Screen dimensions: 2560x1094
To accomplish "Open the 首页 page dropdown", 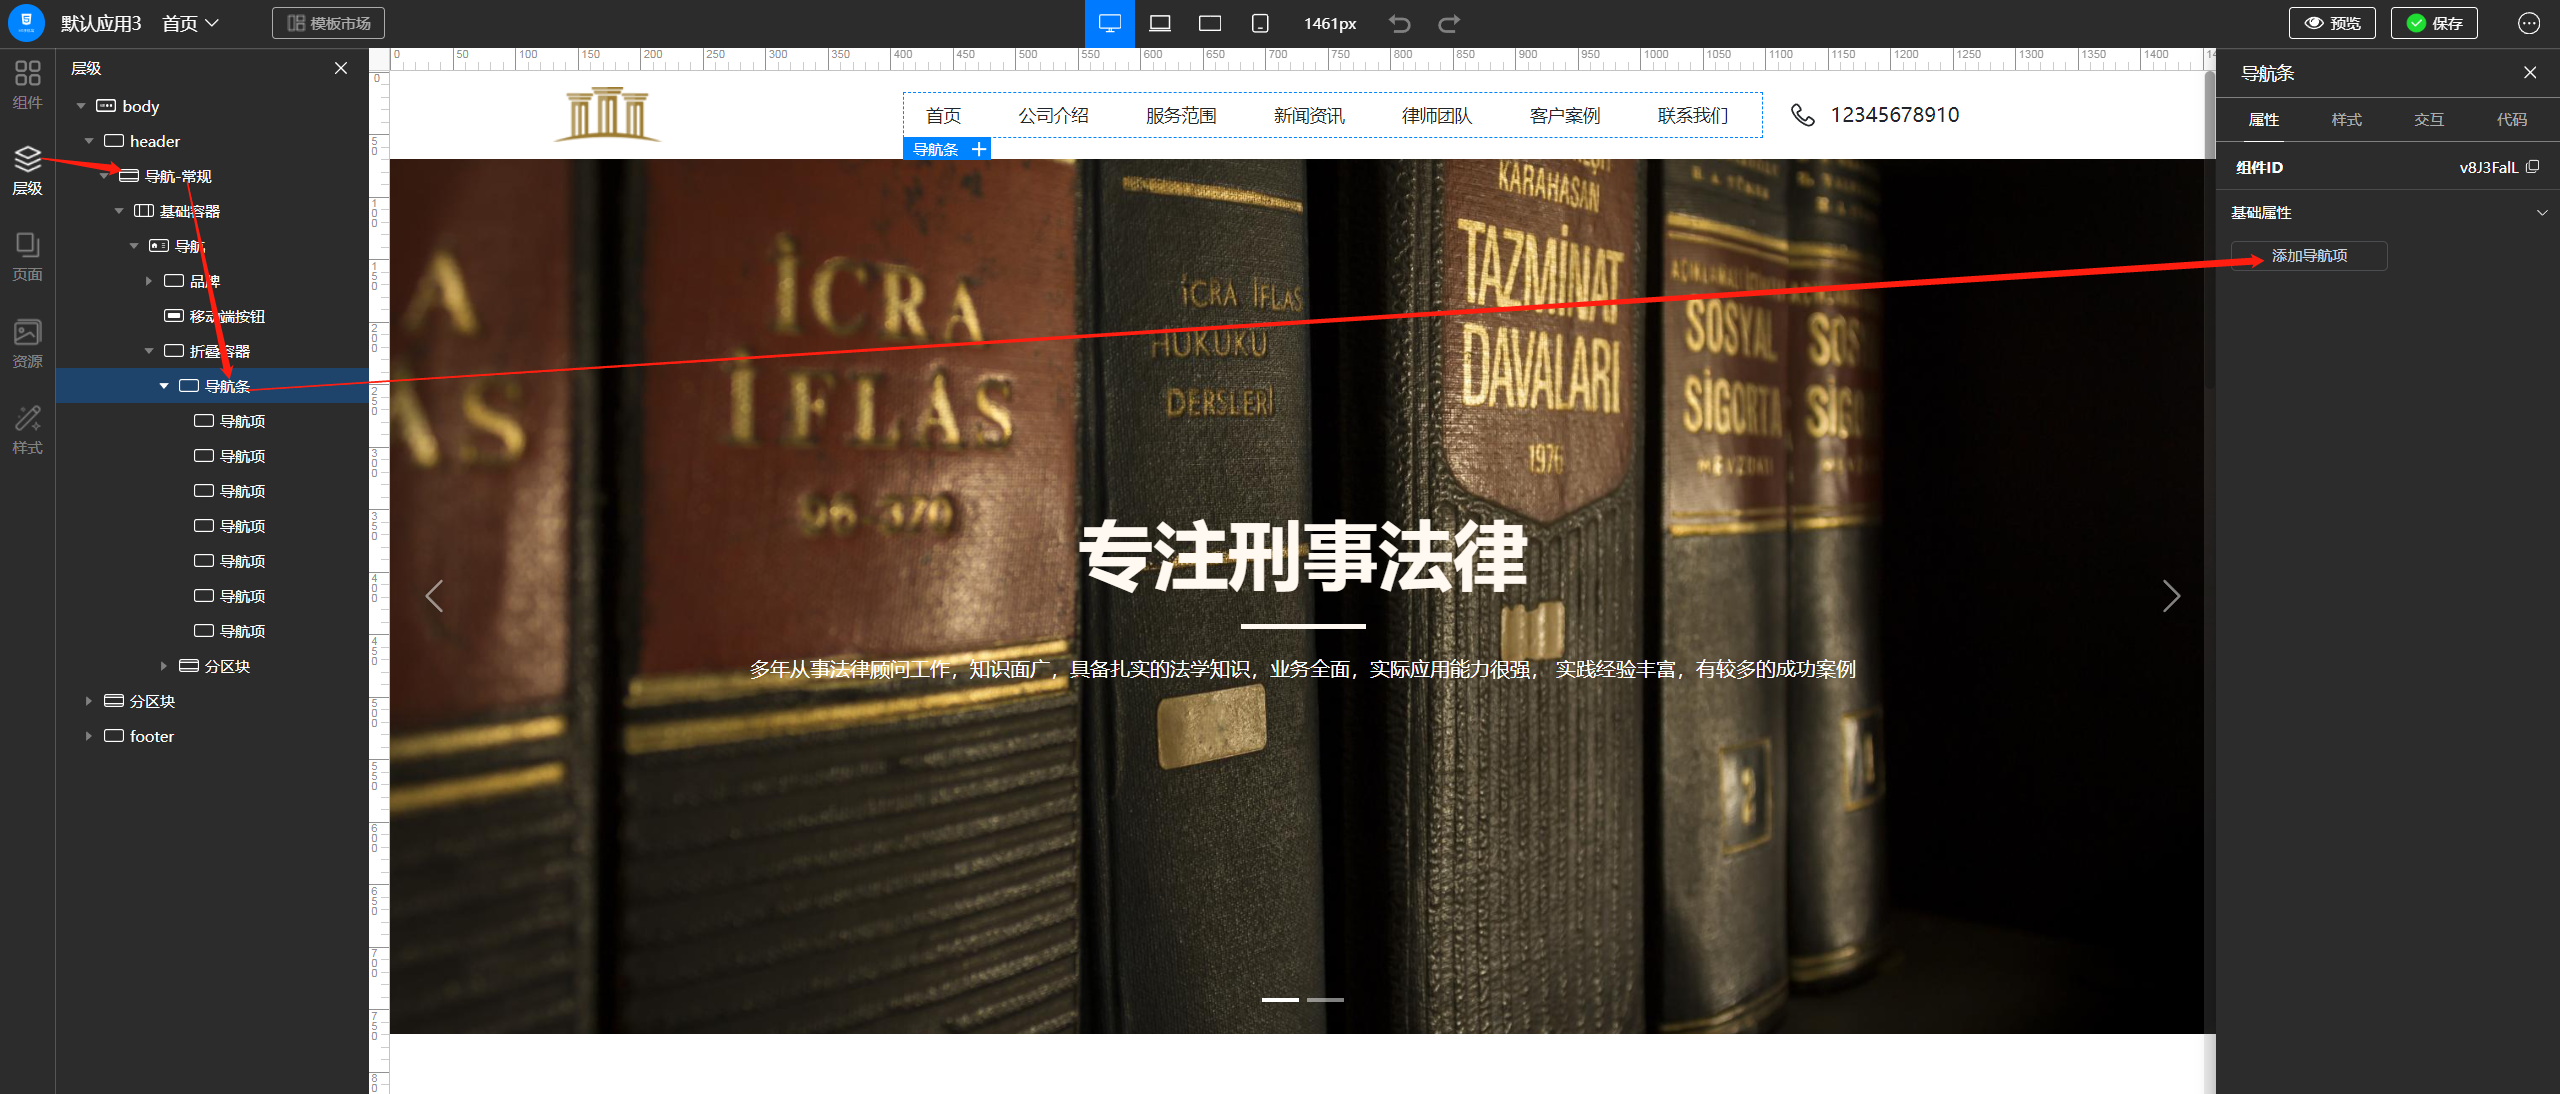I will point(190,23).
